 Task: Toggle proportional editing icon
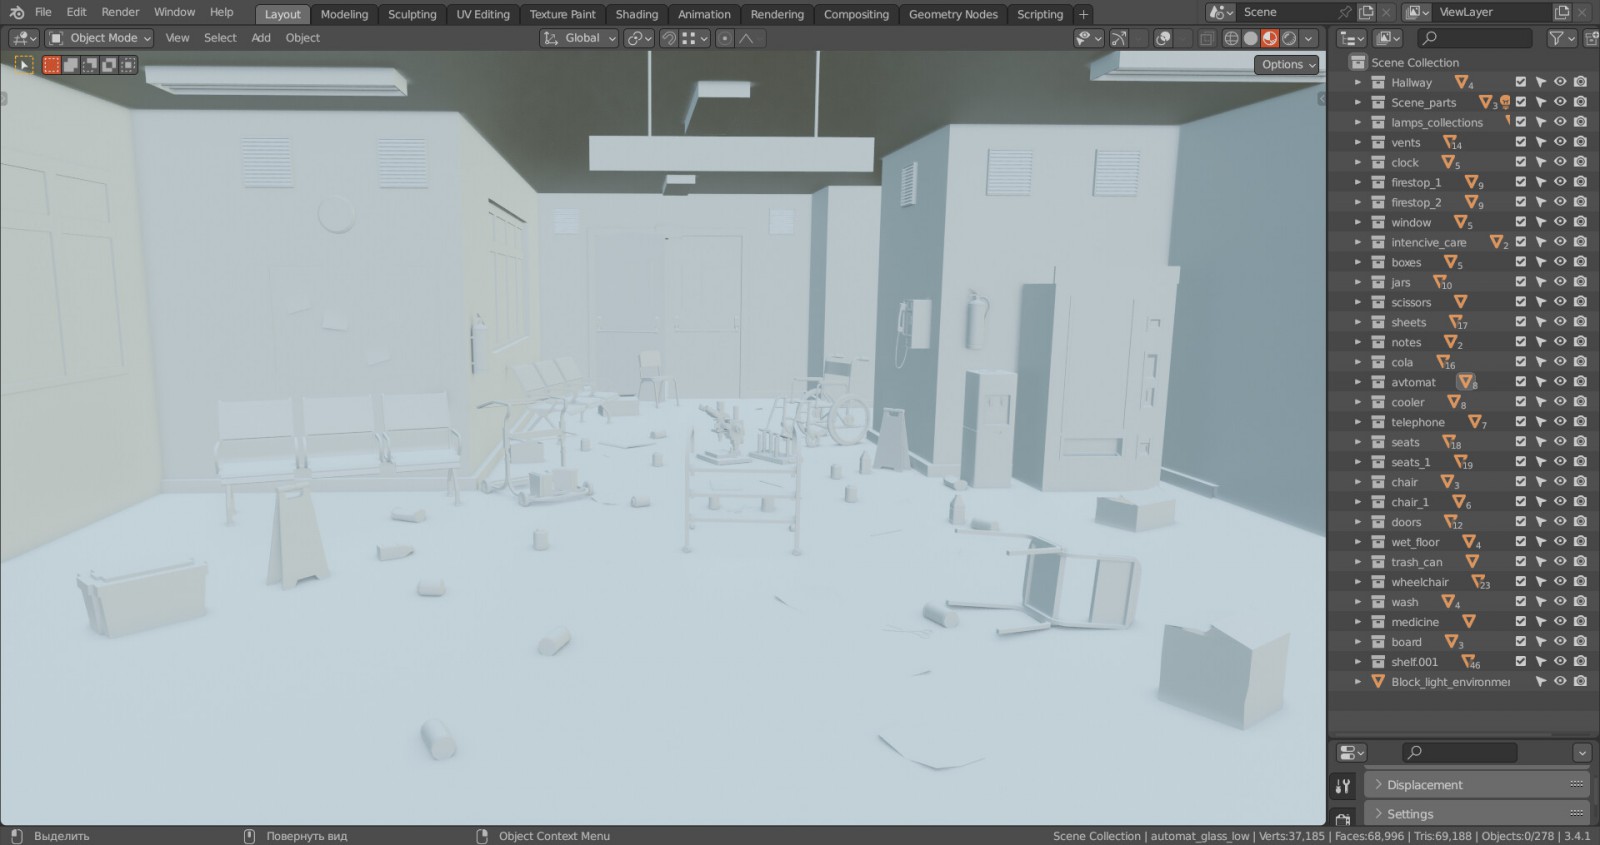[x=725, y=38]
